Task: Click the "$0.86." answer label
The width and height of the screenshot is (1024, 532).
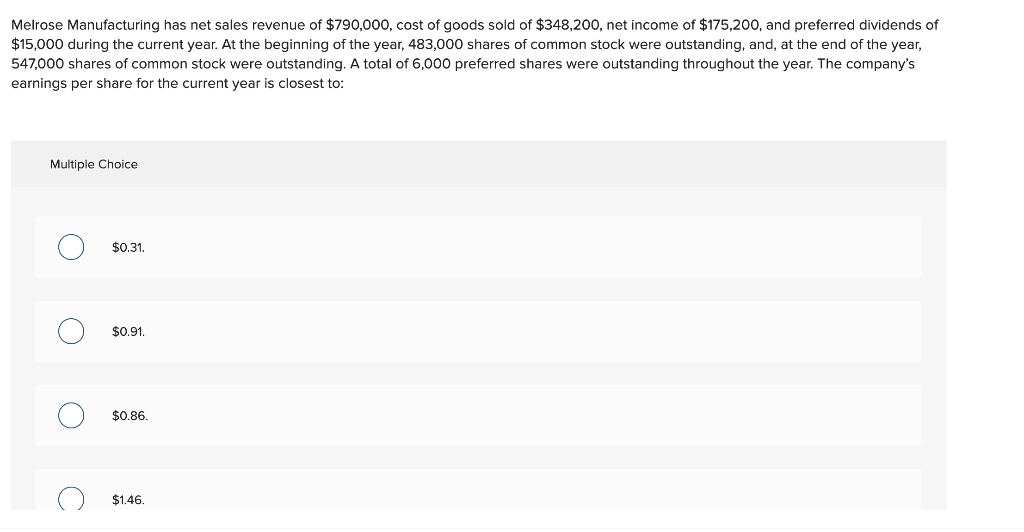Action: 130,416
